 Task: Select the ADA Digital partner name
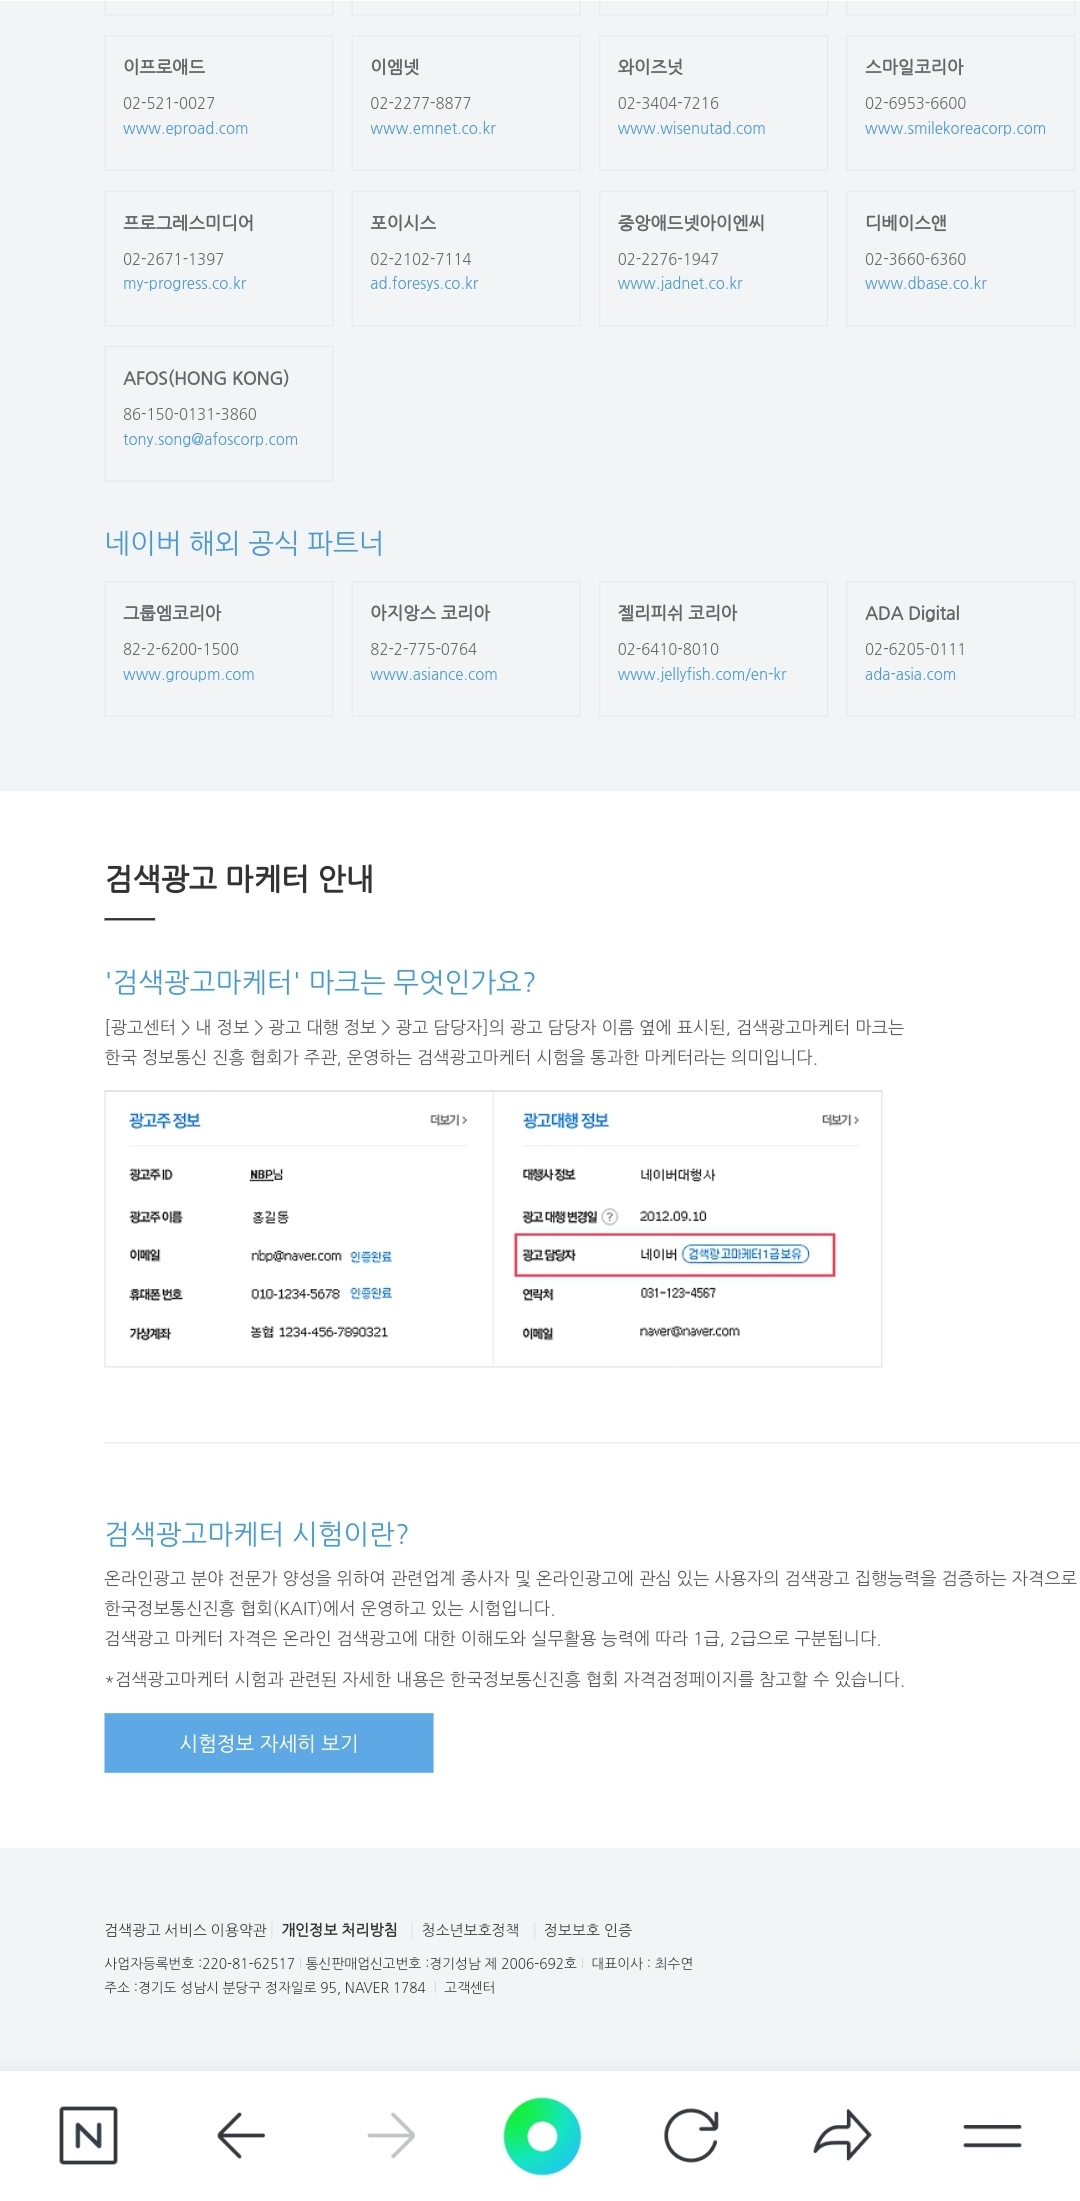[x=912, y=613]
